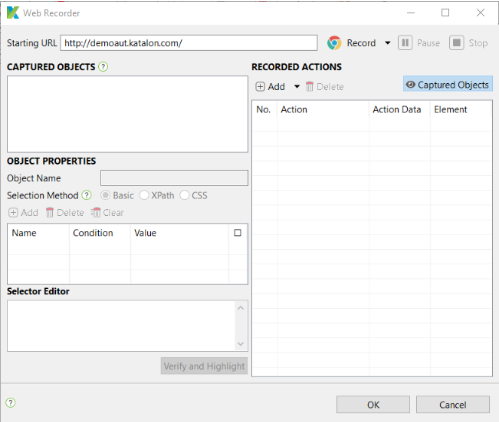Select the XPath selection method

click(x=157, y=195)
